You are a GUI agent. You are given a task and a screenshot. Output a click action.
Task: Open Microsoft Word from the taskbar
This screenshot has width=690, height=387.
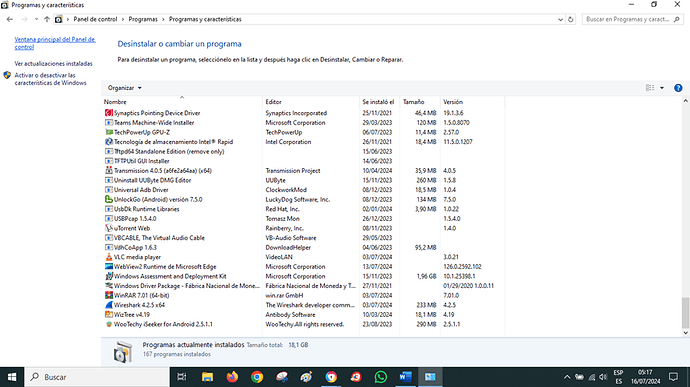tap(405, 377)
